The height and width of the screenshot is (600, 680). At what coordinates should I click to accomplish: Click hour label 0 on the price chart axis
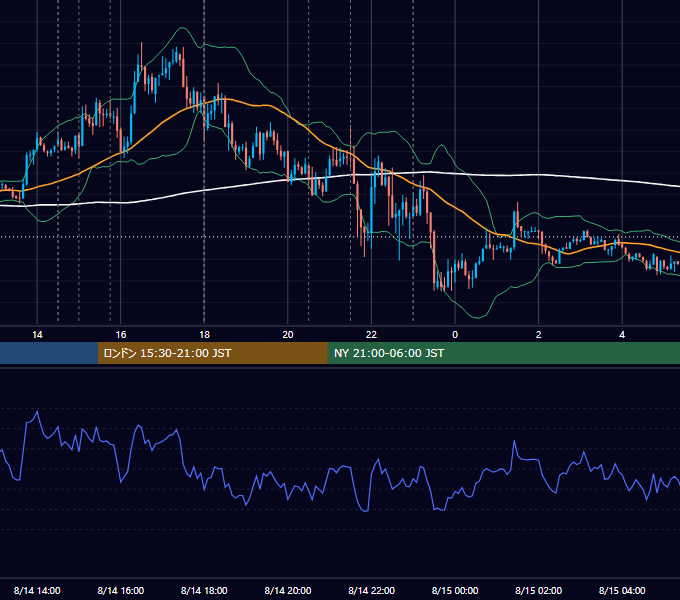pyautogui.click(x=455, y=334)
